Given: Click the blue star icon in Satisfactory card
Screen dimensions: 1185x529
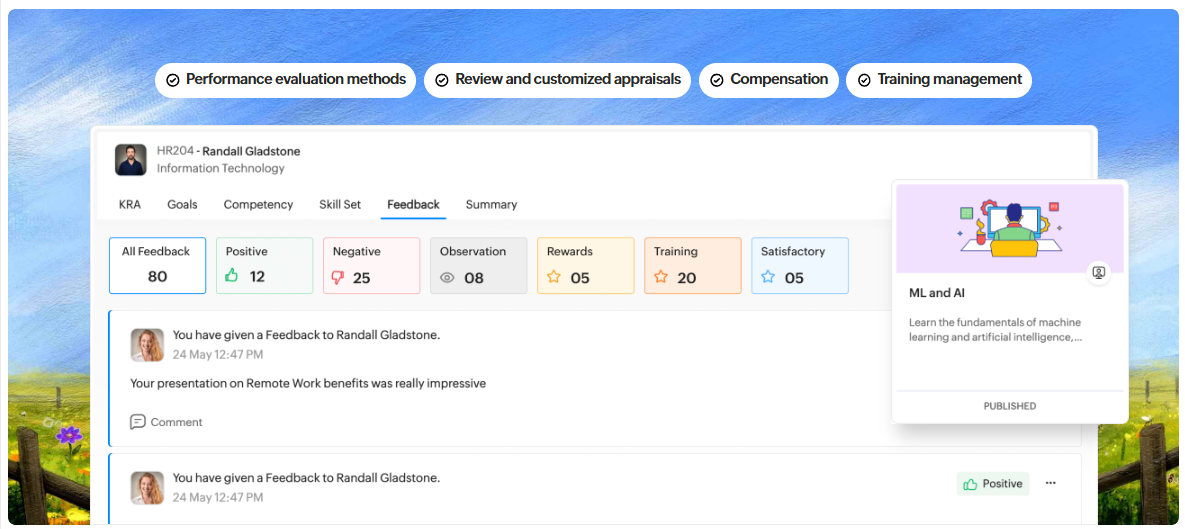Looking at the screenshot, I should 768,277.
